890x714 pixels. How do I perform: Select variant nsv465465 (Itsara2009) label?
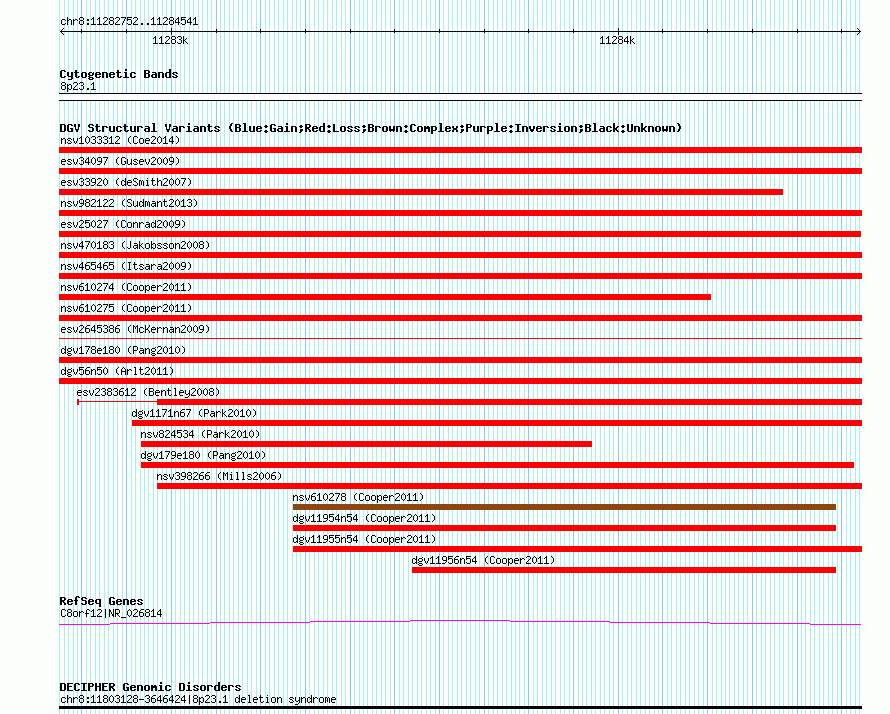coord(126,266)
